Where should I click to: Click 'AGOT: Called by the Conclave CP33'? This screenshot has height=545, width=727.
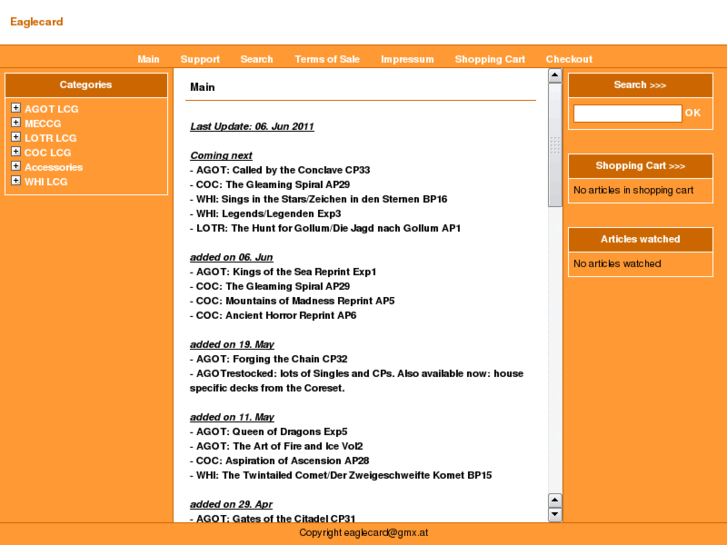click(x=283, y=170)
